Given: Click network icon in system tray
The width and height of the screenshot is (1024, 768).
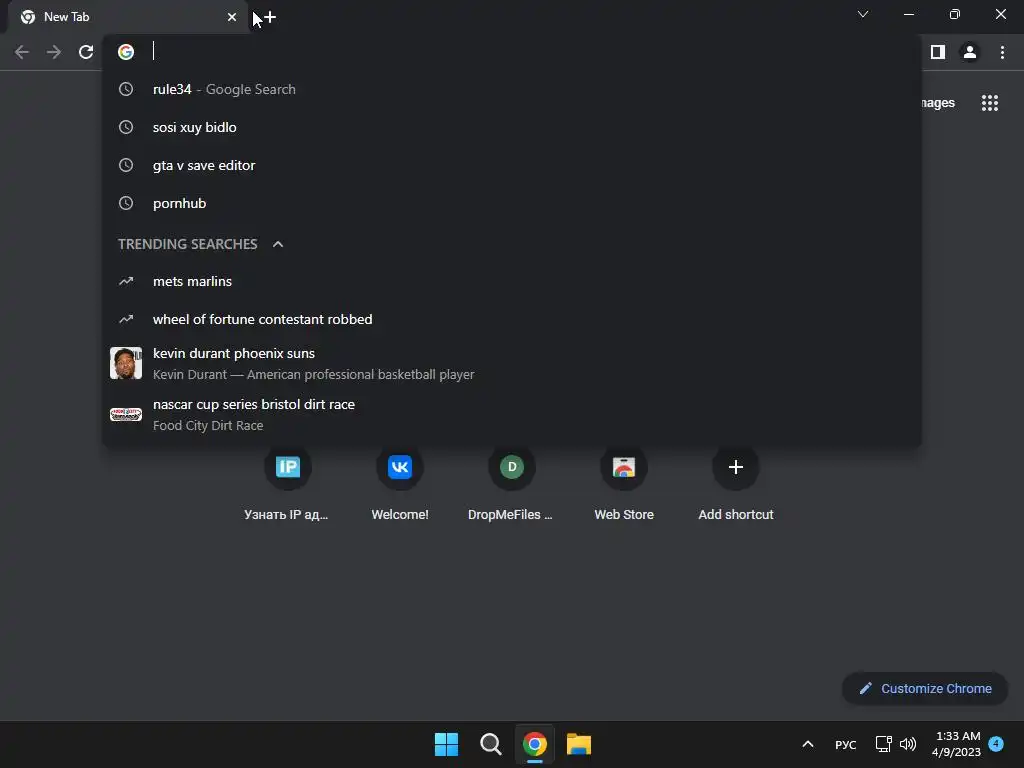Looking at the screenshot, I should pos(884,744).
